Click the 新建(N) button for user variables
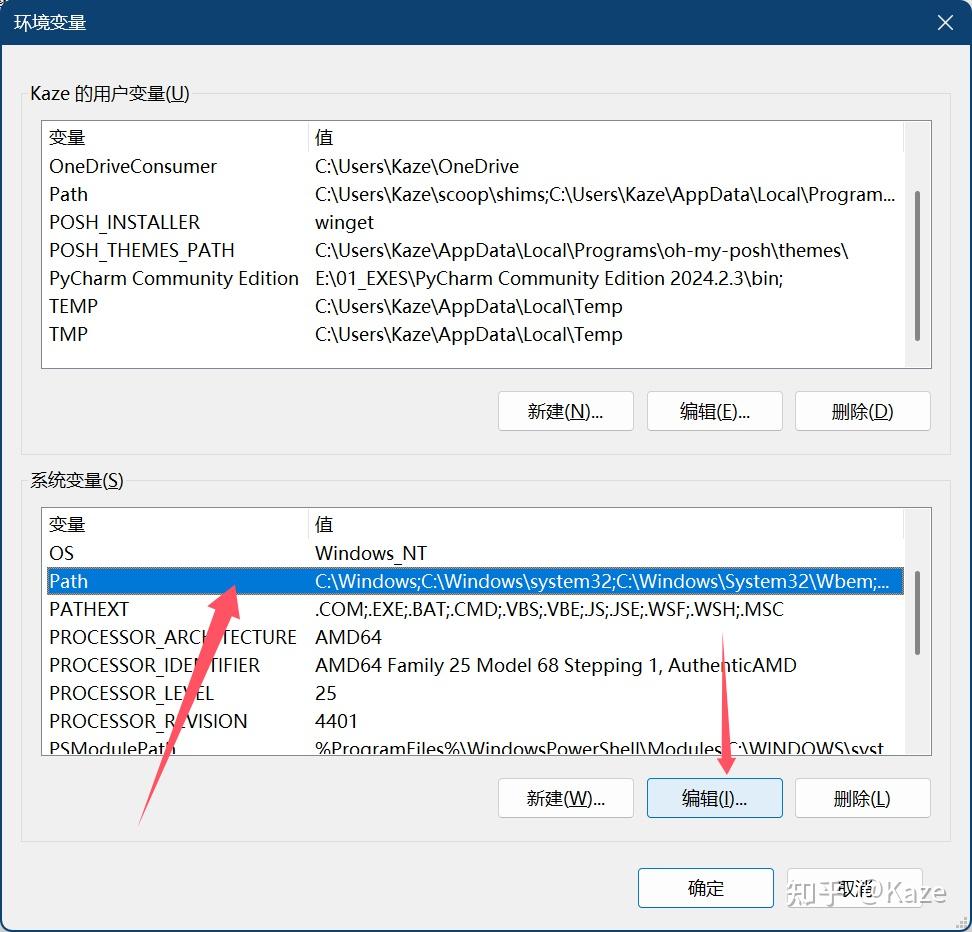 click(565, 411)
